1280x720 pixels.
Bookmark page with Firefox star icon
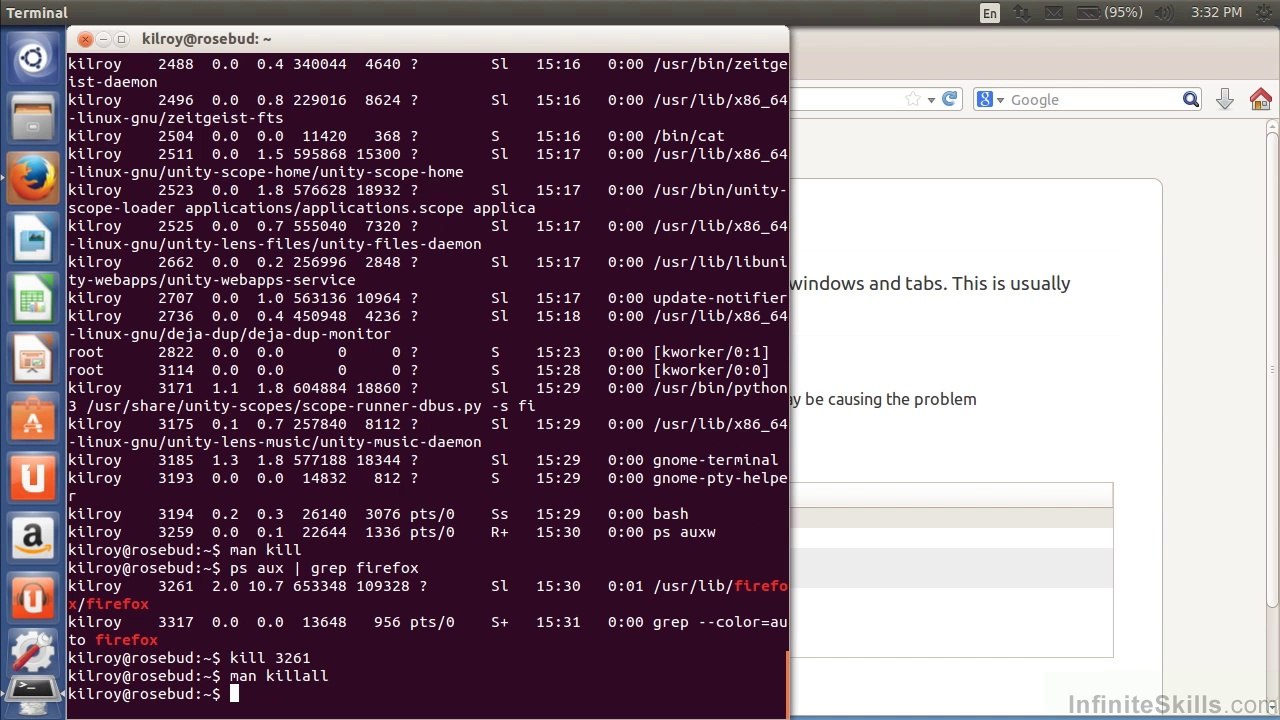click(912, 99)
